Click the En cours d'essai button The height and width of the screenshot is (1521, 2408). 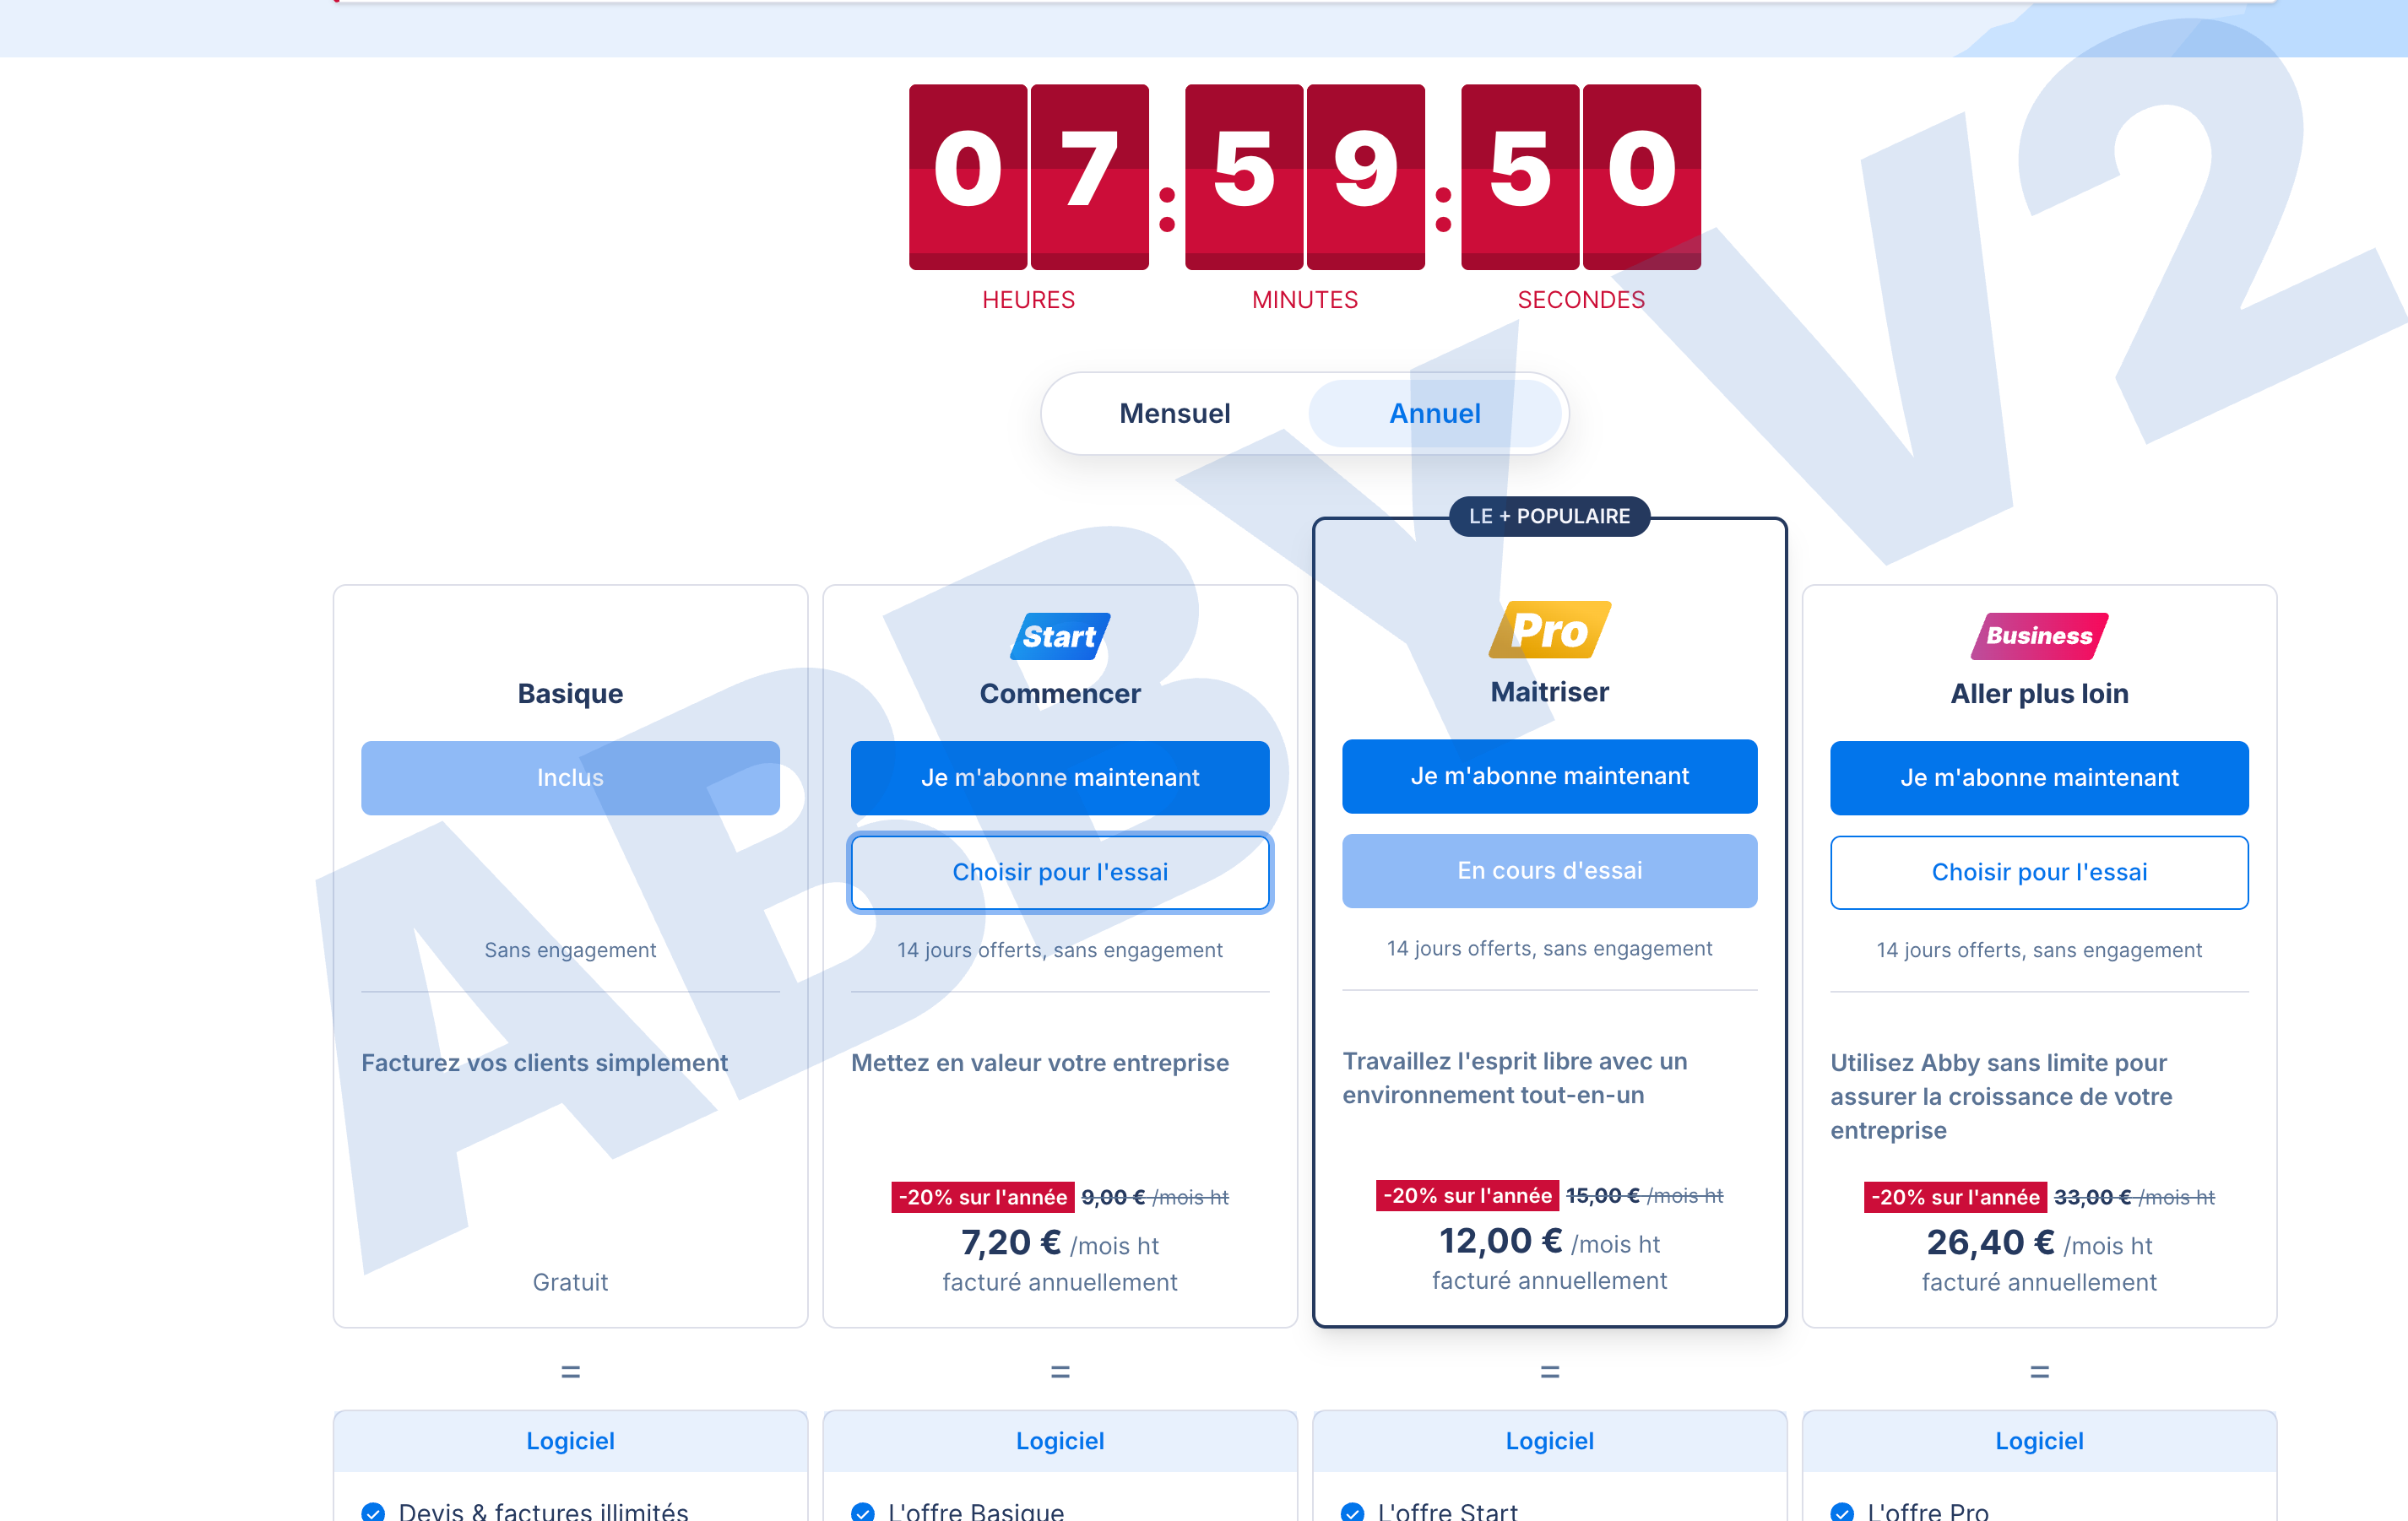[x=1549, y=870]
